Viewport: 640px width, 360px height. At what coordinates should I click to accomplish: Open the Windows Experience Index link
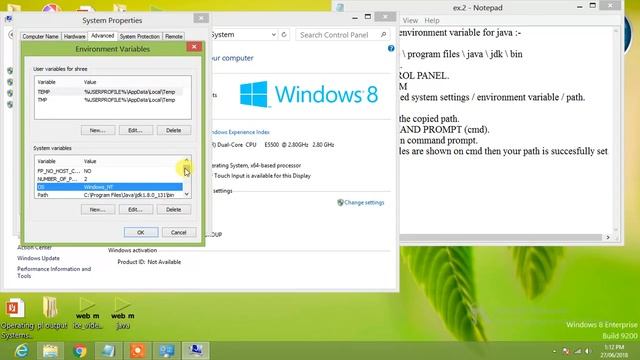click(x=240, y=132)
